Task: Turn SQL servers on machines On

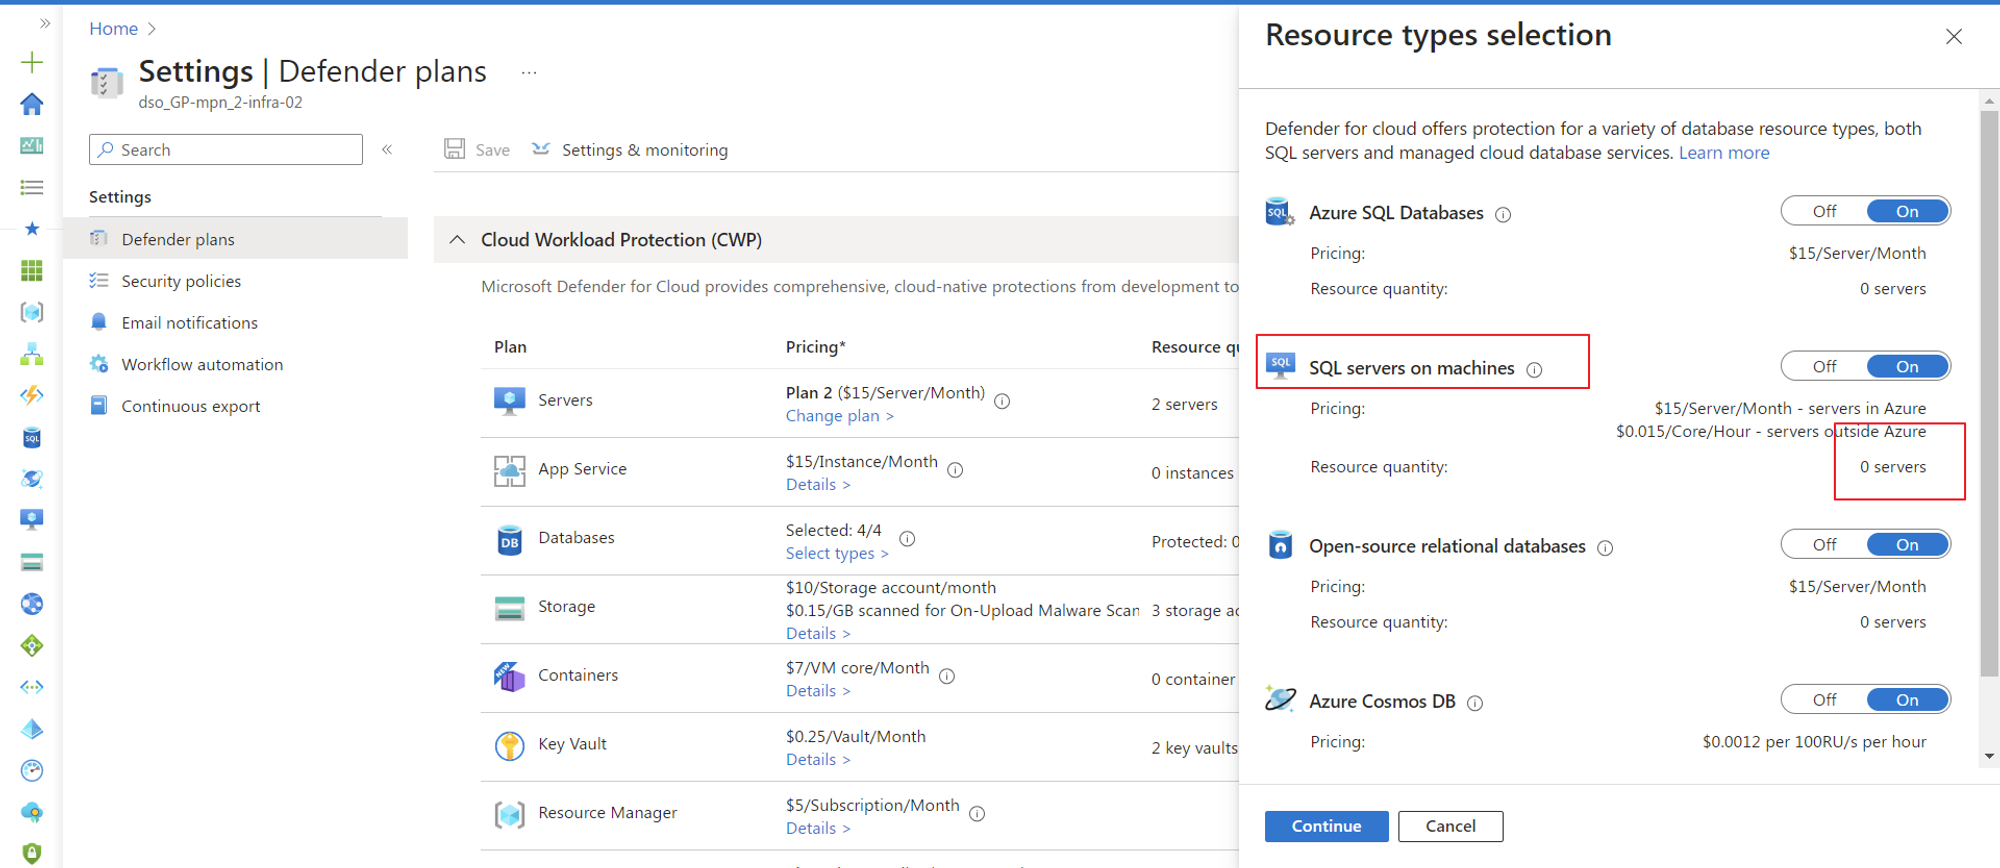Action: pyautogui.click(x=1907, y=366)
